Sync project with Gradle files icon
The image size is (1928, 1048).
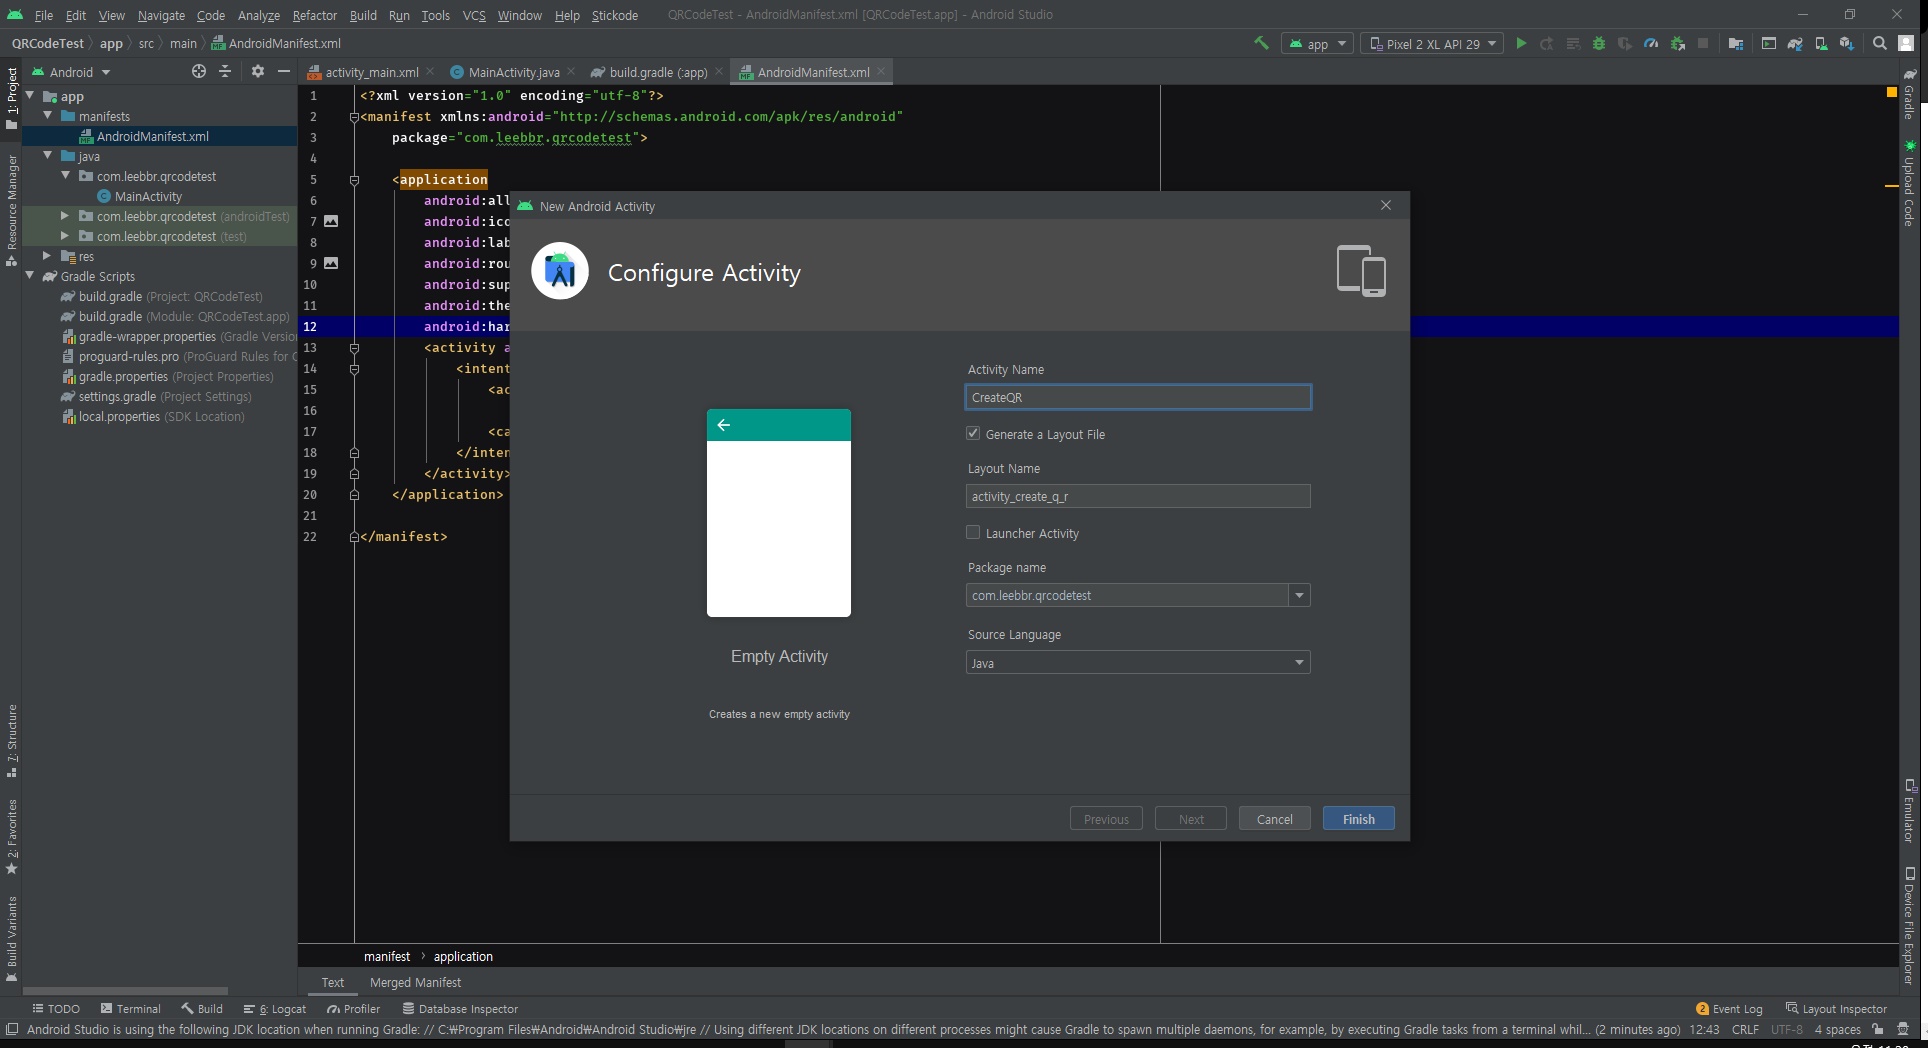pos(1795,43)
